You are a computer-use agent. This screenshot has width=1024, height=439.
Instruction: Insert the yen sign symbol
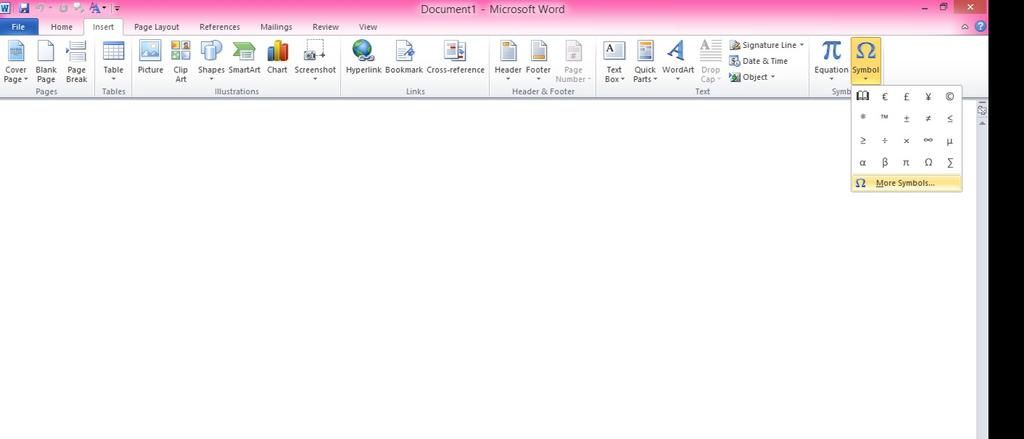[928, 97]
